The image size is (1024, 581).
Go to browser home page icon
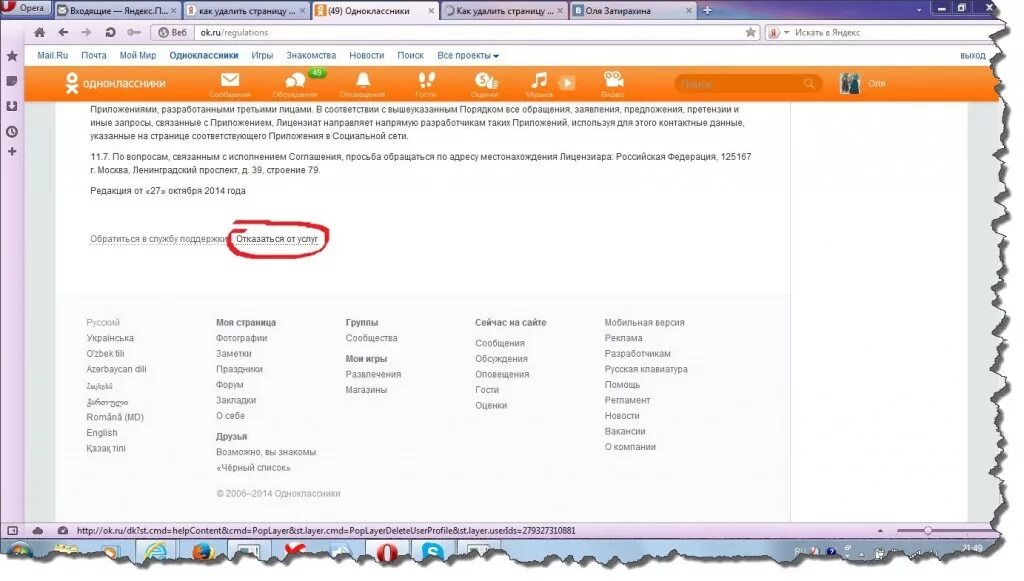pyautogui.click(x=39, y=32)
